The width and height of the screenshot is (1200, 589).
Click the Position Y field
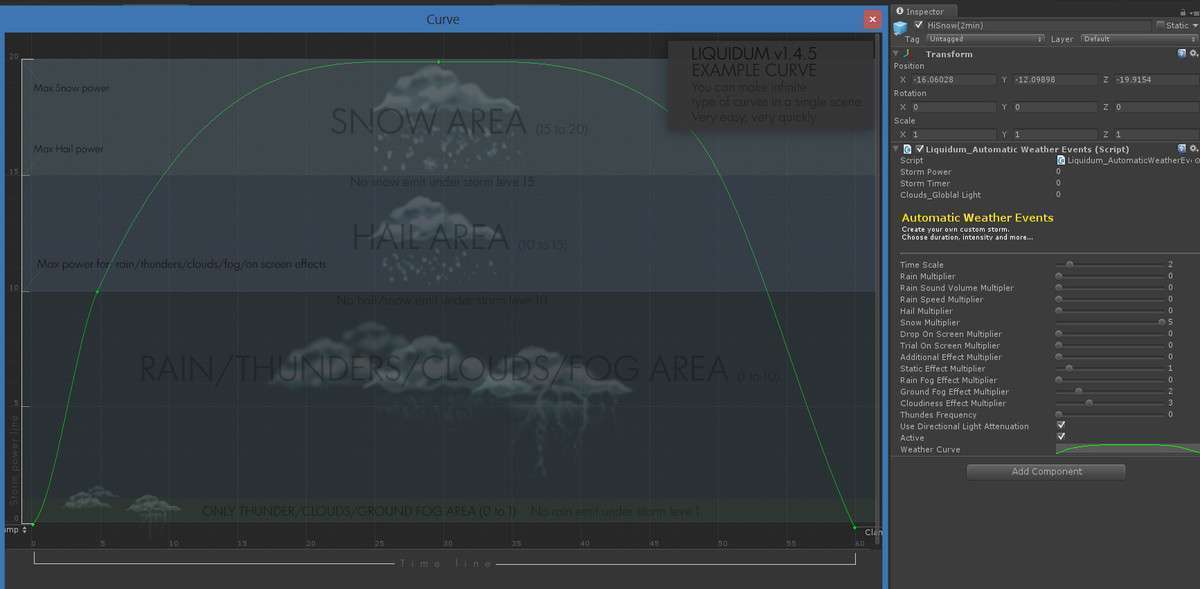pos(1055,80)
